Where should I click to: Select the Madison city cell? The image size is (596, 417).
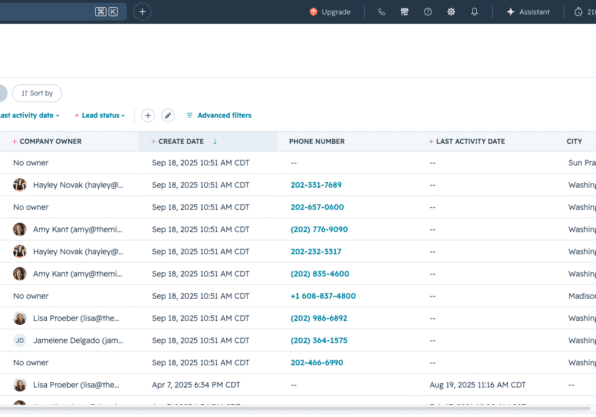tap(582, 296)
